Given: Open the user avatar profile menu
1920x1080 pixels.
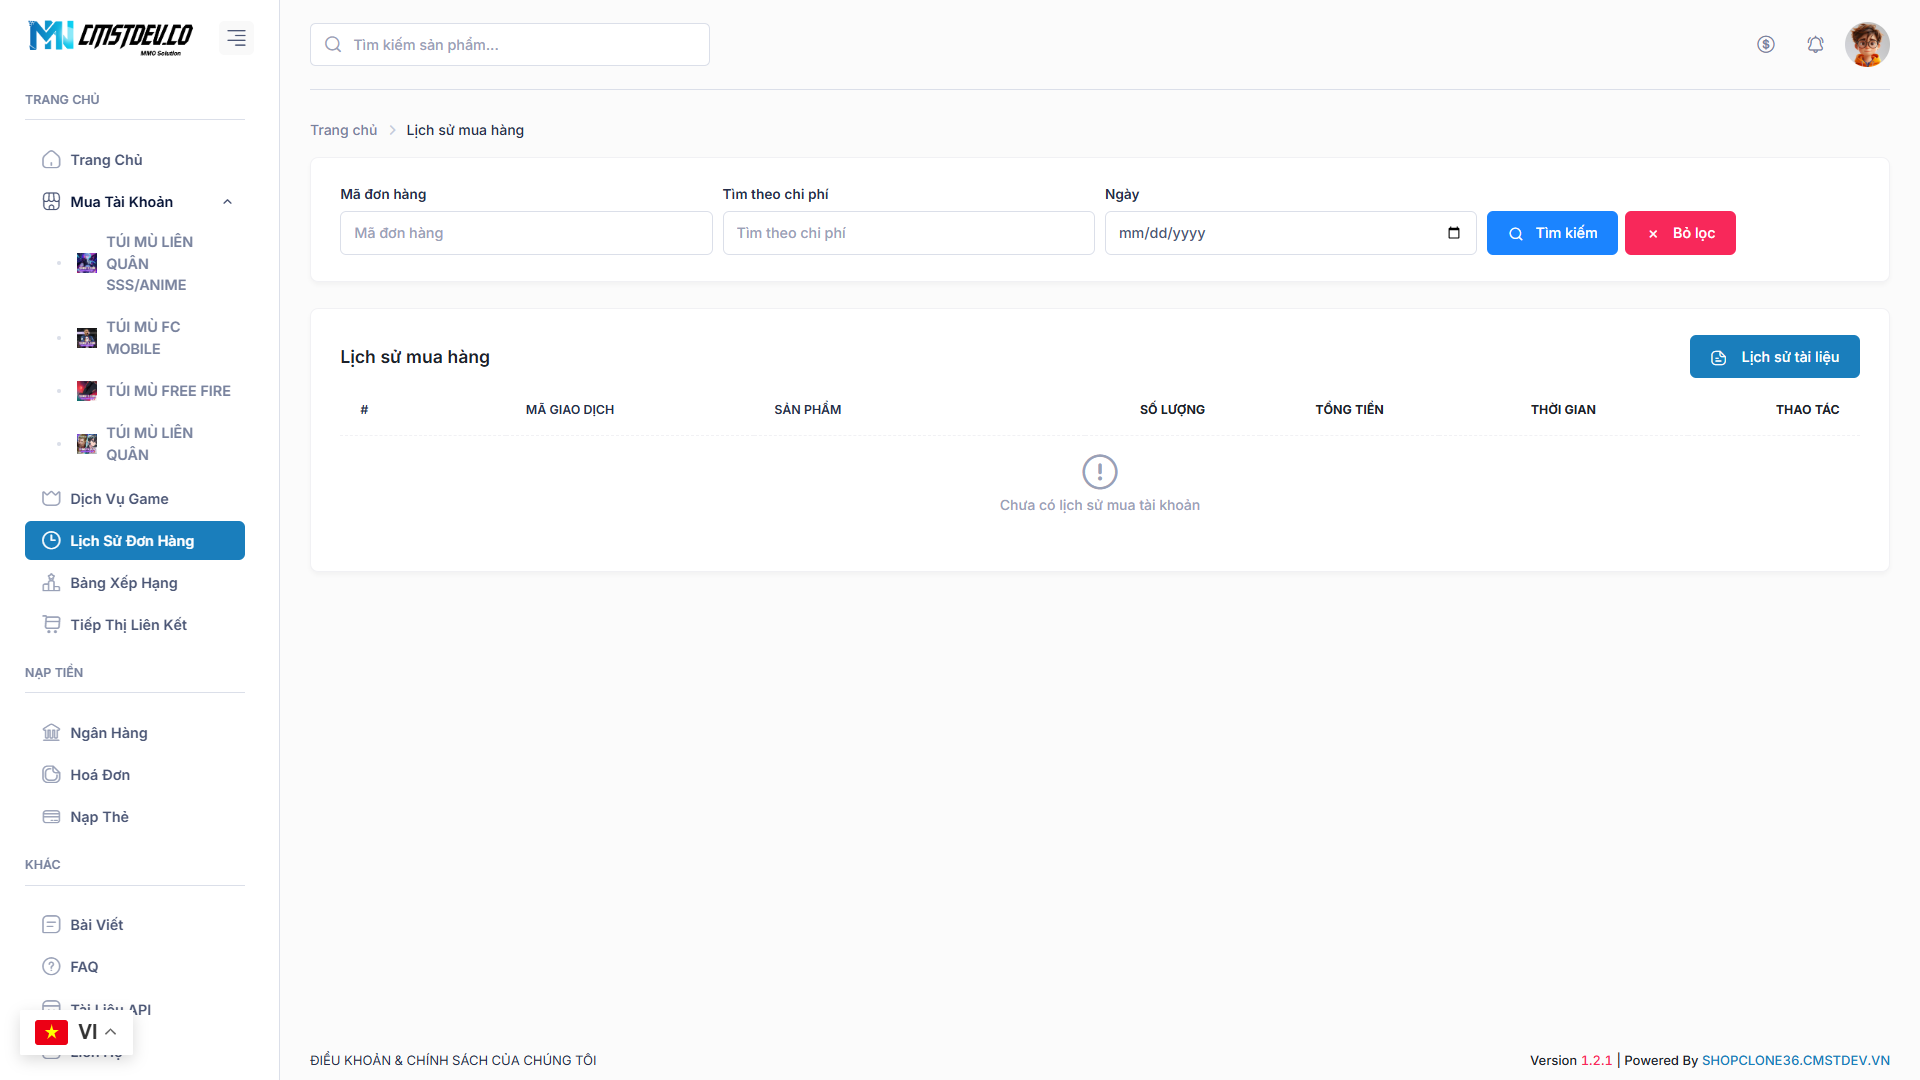Looking at the screenshot, I should [x=1866, y=44].
